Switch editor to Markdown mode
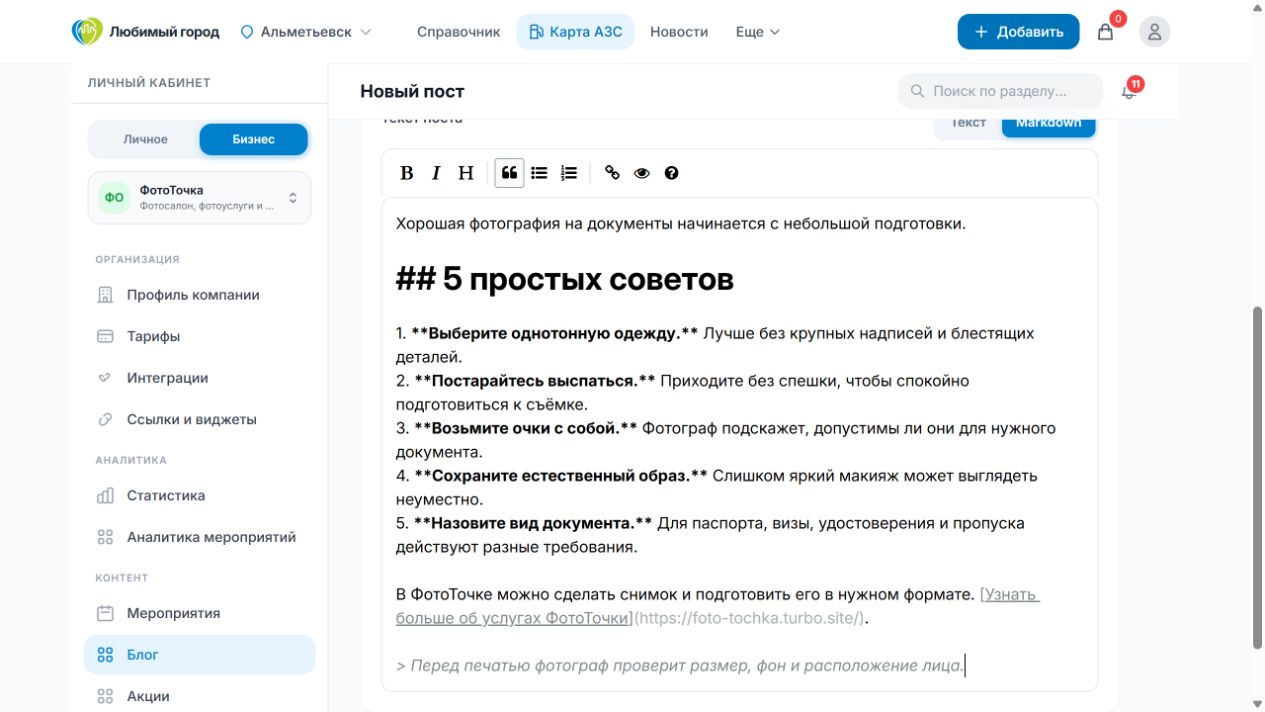The width and height of the screenshot is (1265, 712). pos(1048,124)
